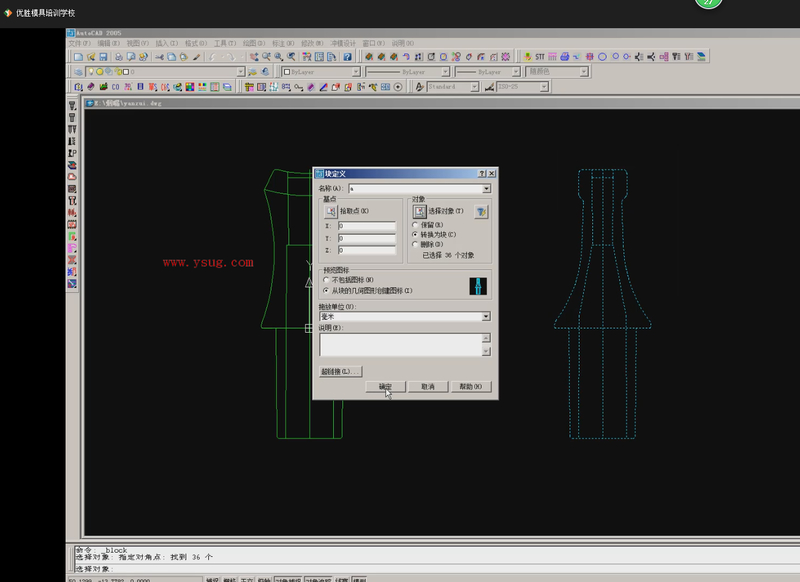Open the 编辑 (Edit) menu
This screenshot has height=582, width=800.
(x=109, y=43)
